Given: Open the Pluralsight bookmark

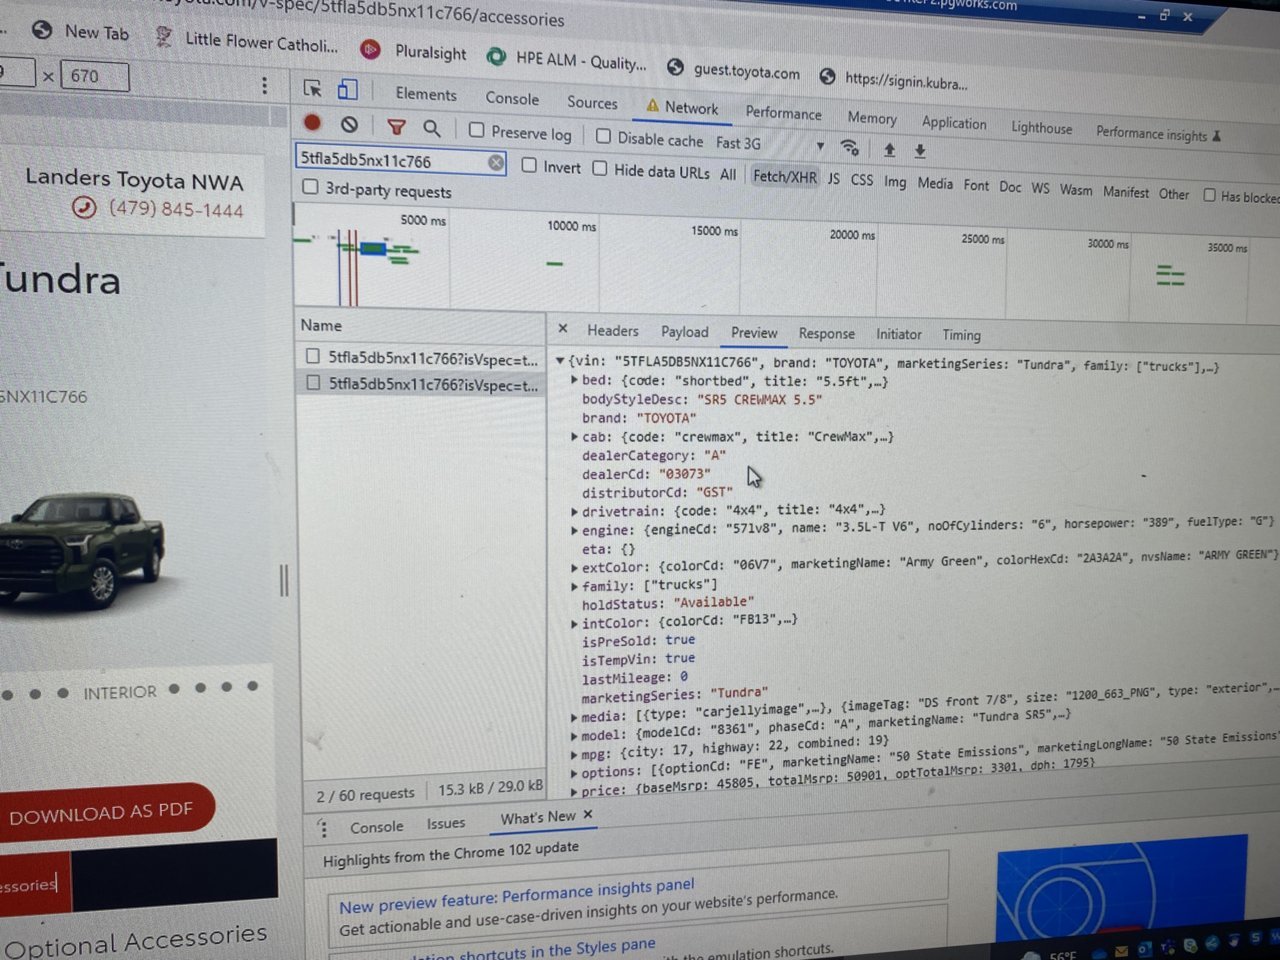Looking at the screenshot, I should pyautogui.click(x=414, y=51).
